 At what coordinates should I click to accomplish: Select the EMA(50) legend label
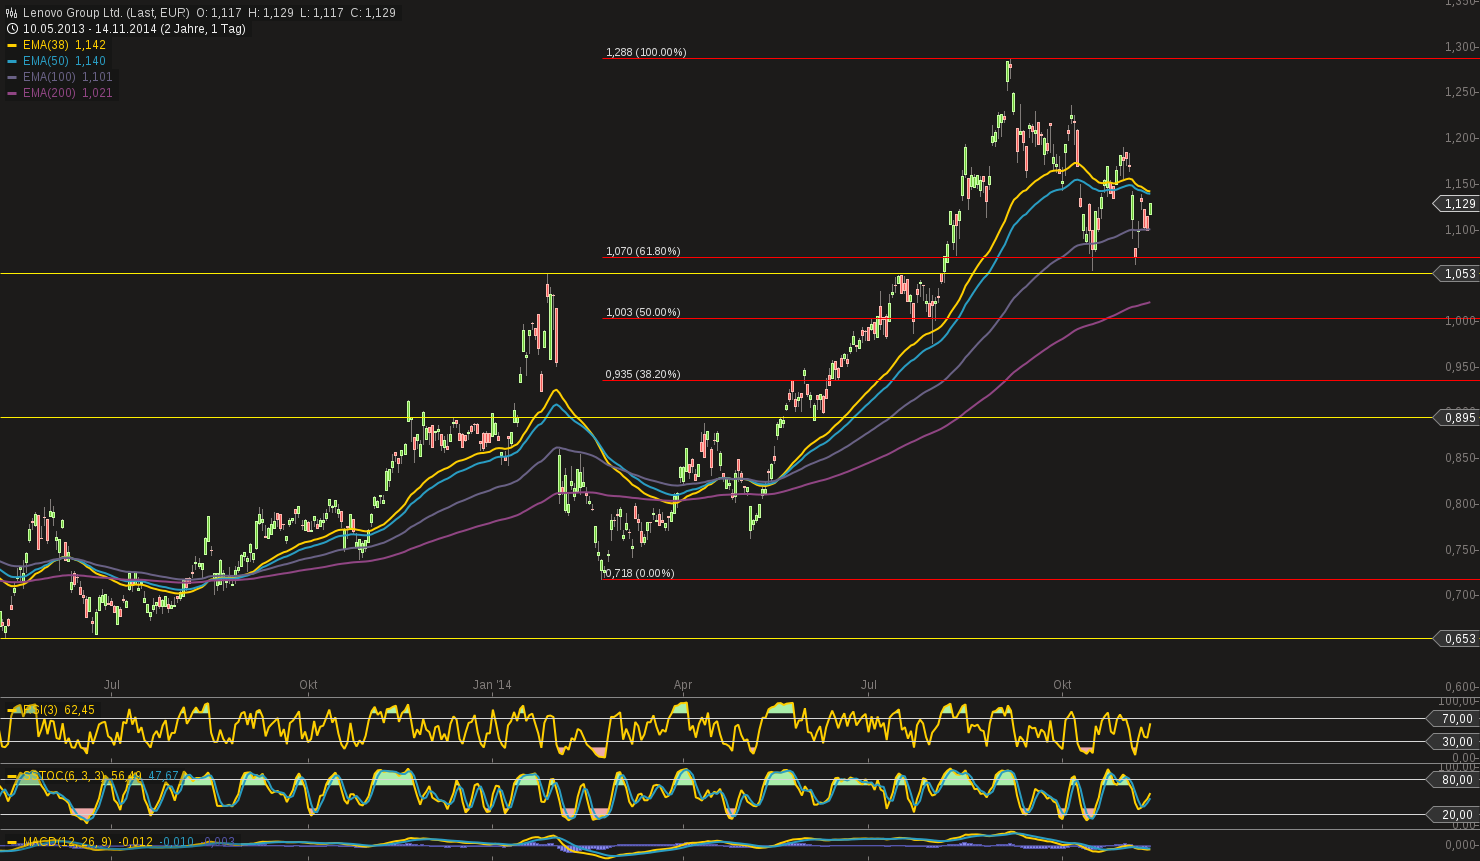tap(47, 61)
